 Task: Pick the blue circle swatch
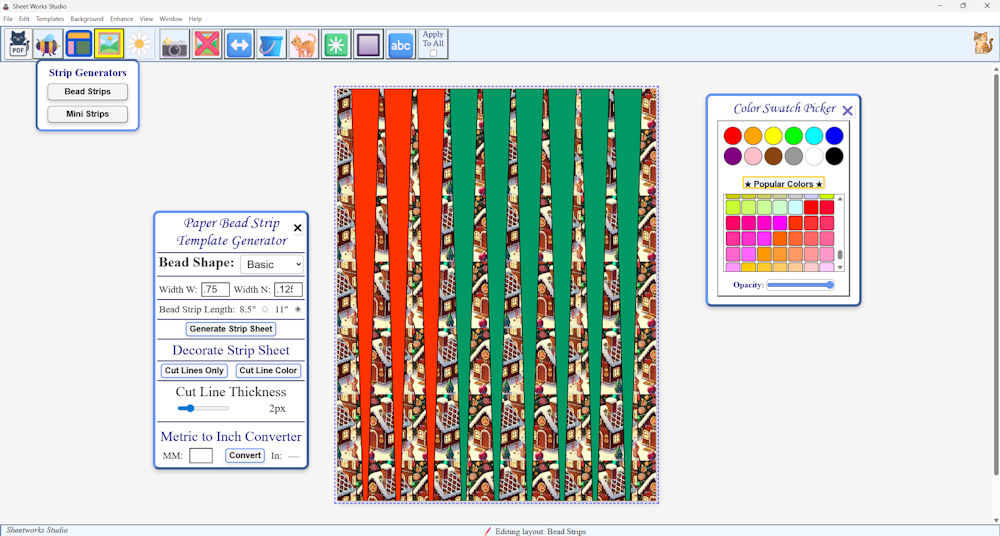pyautogui.click(x=834, y=136)
